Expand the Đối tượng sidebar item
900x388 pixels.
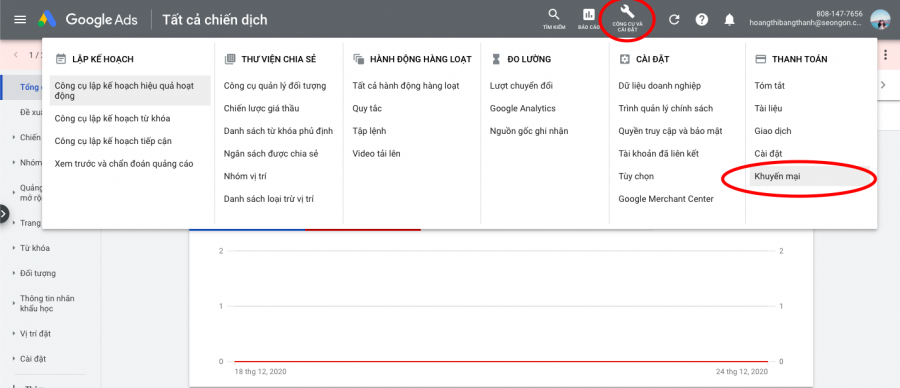[x=37, y=273]
